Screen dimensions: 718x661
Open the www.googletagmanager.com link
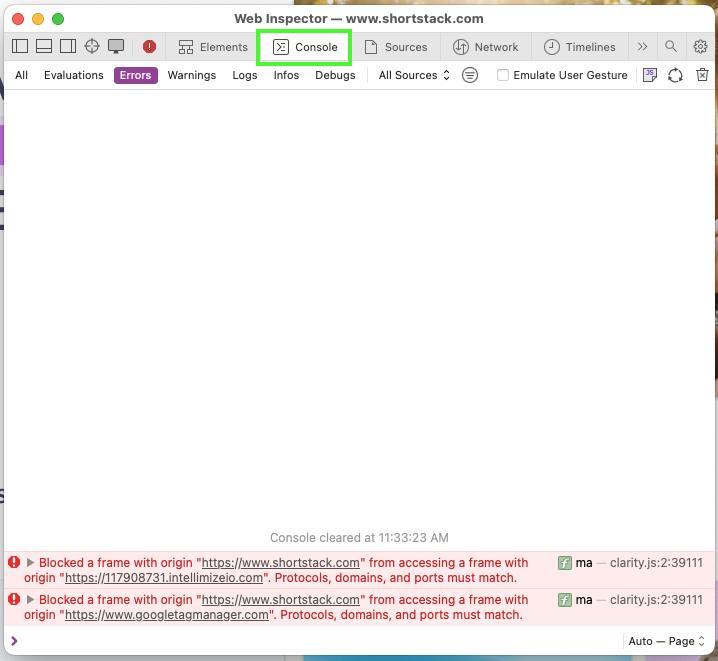[x=167, y=615]
